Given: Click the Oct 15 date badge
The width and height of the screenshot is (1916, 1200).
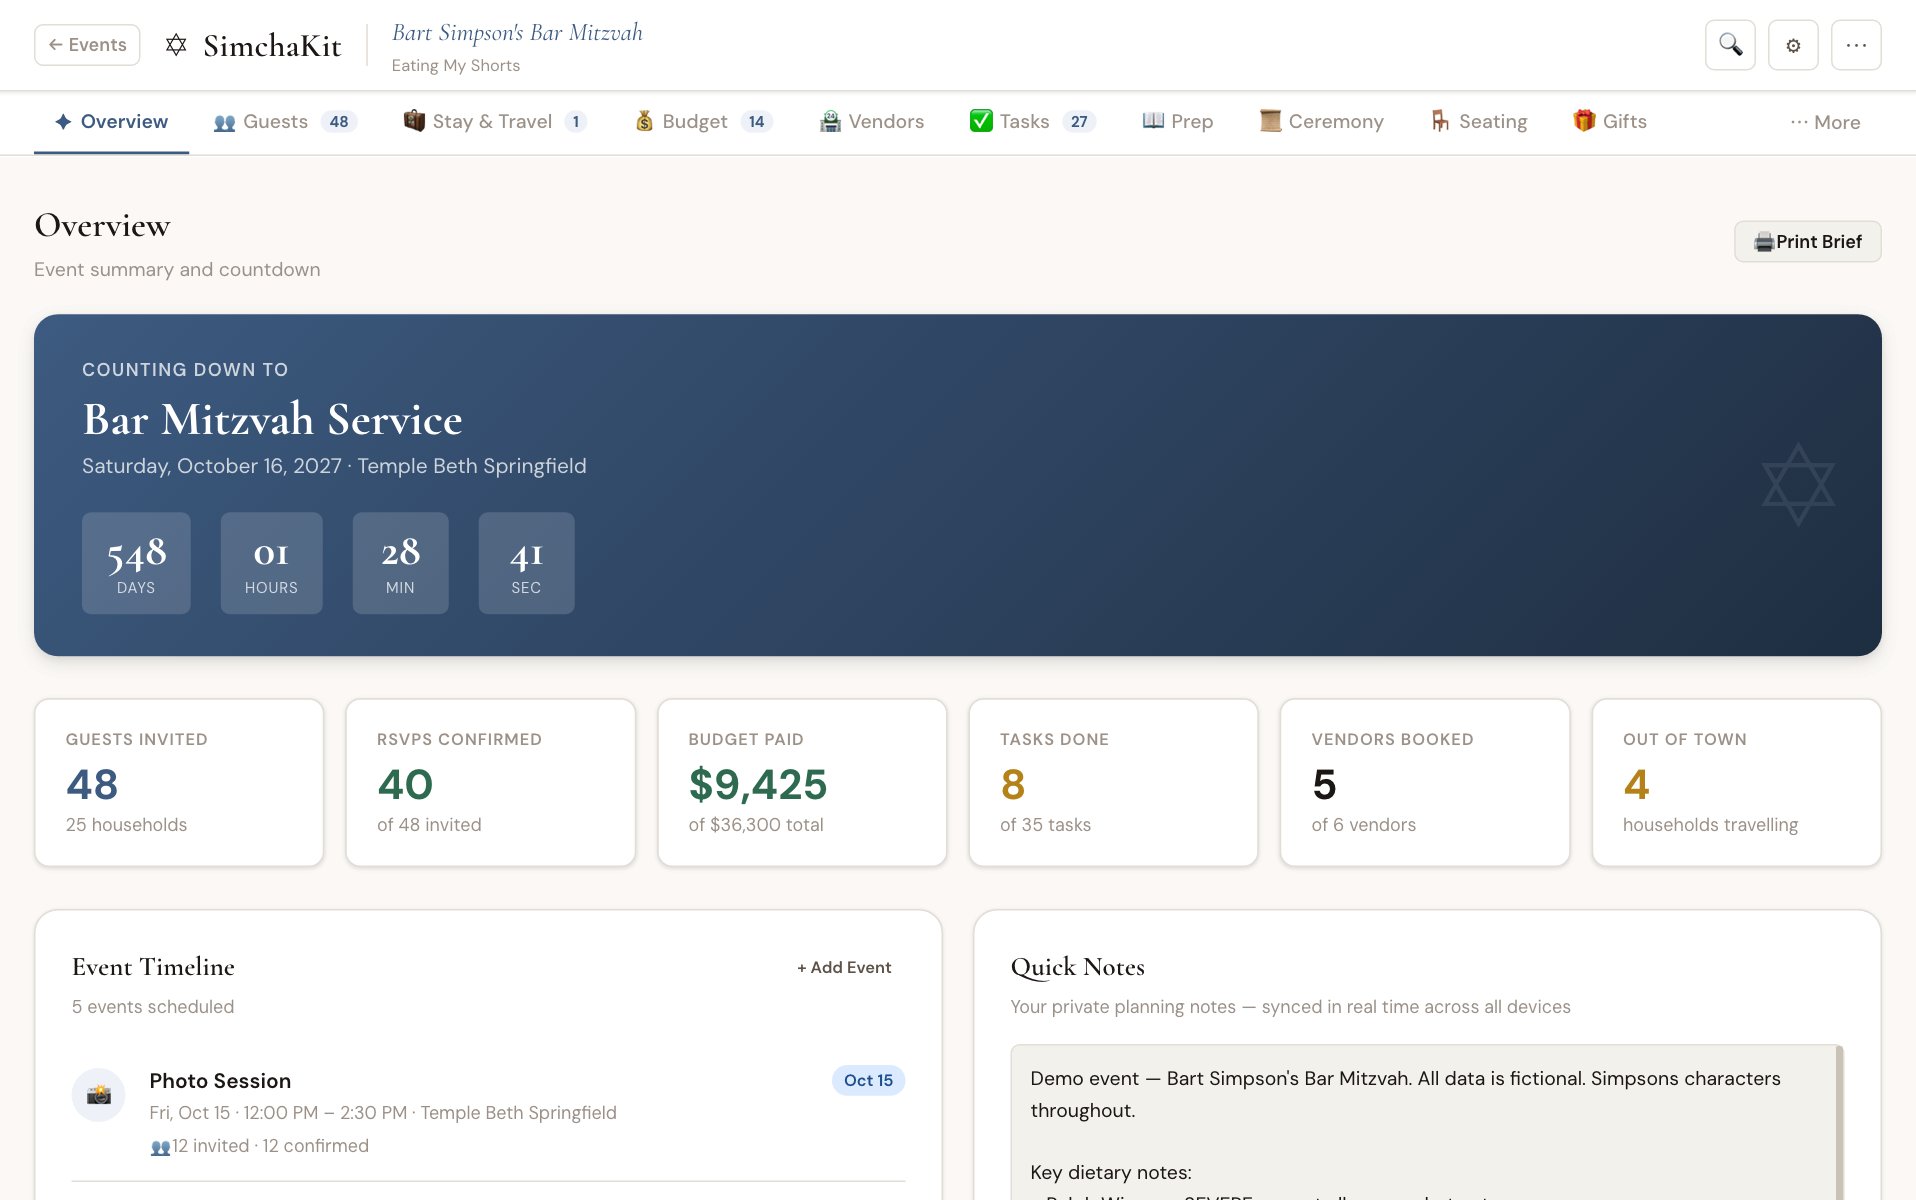Looking at the screenshot, I should pyautogui.click(x=868, y=1081).
